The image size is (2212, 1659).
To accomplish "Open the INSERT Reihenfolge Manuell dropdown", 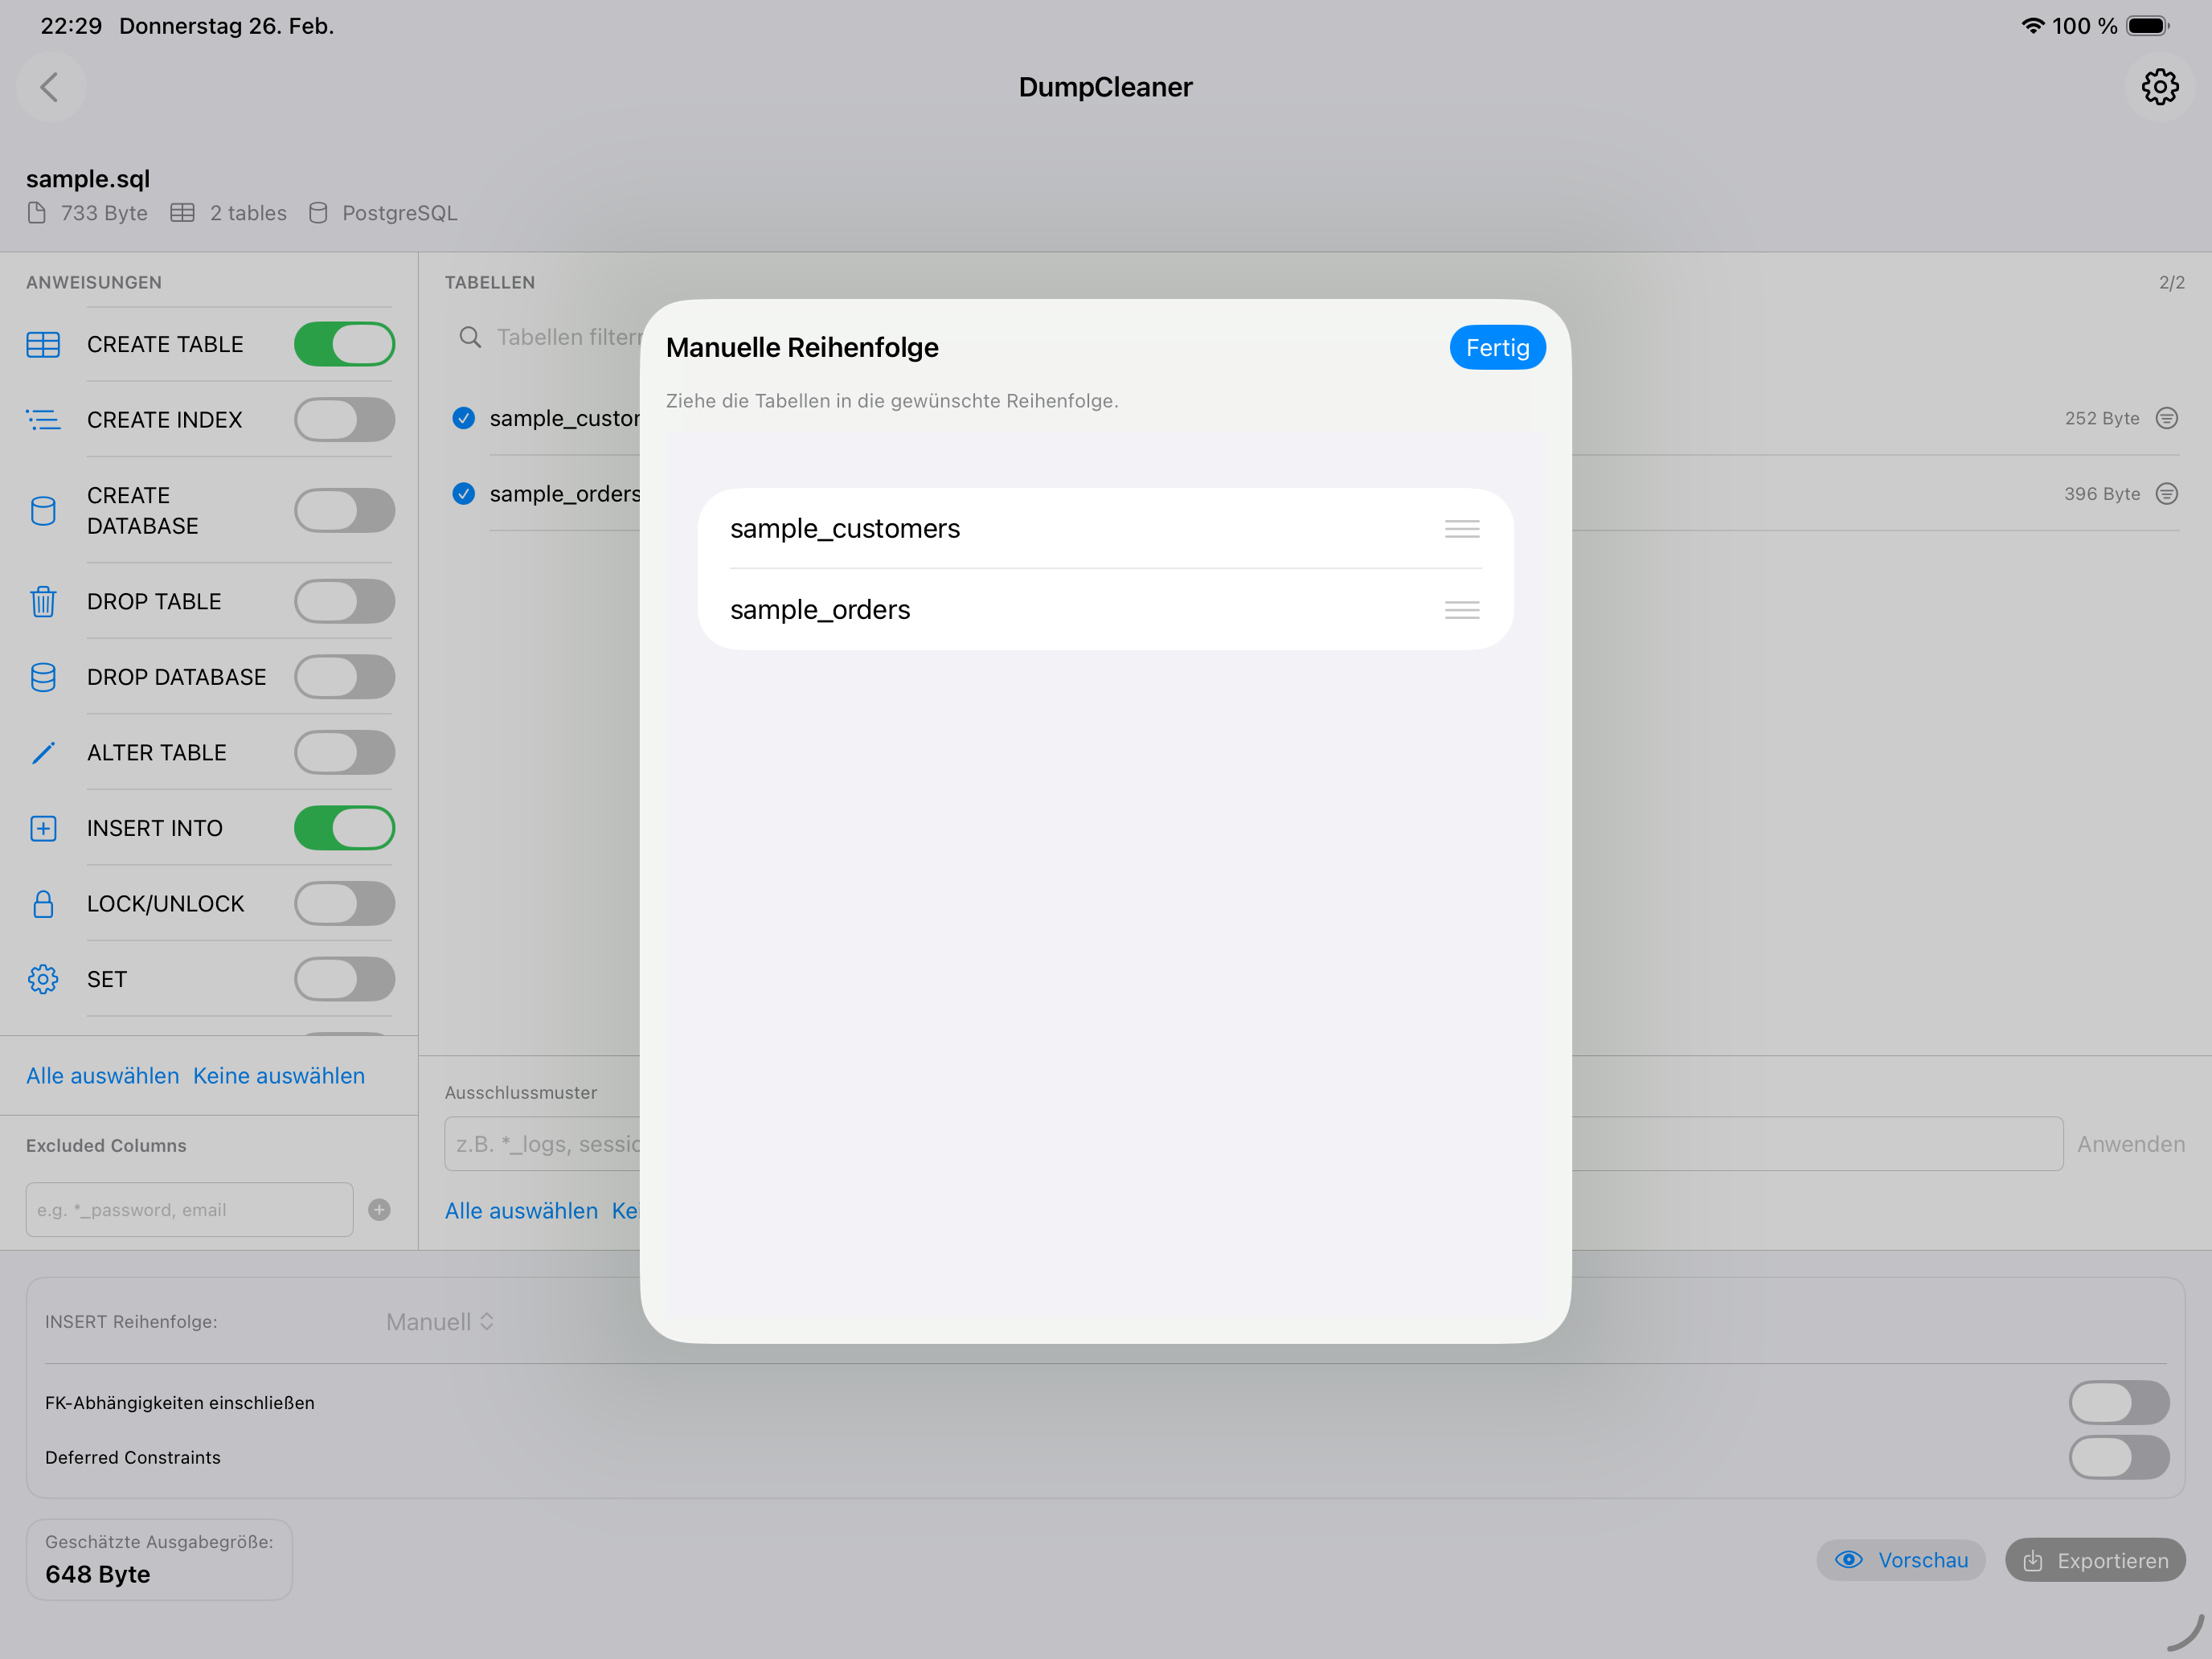I will pyautogui.click(x=440, y=1322).
